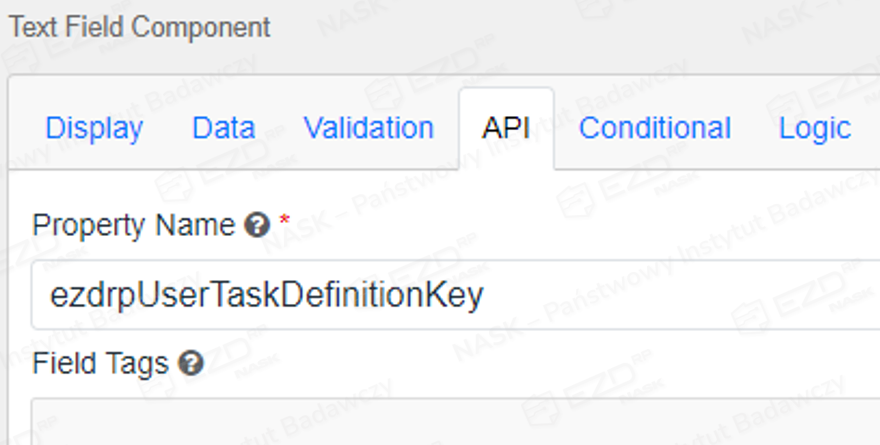Open the Data tab

pyautogui.click(x=223, y=128)
